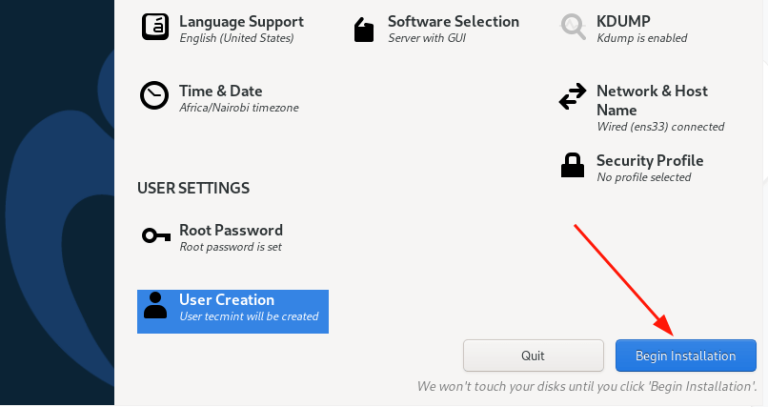This screenshot has height=407, width=768.
Task: Click 'Server with GUI' status text
Action: [x=426, y=38]
